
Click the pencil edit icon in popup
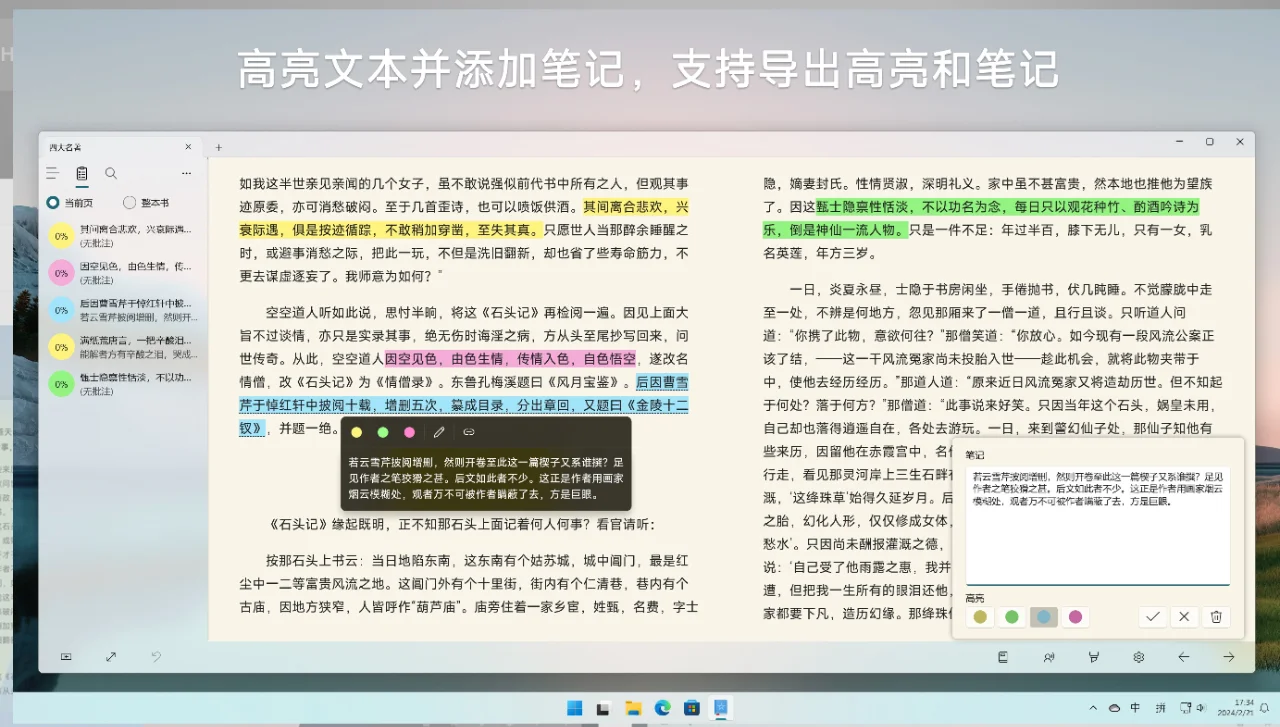(438, 432)
